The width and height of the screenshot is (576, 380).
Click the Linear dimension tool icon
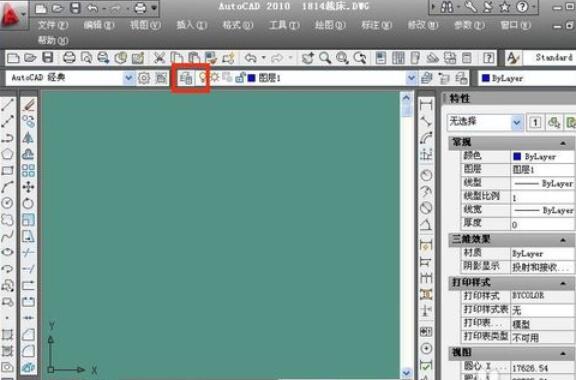click(426, 105)
